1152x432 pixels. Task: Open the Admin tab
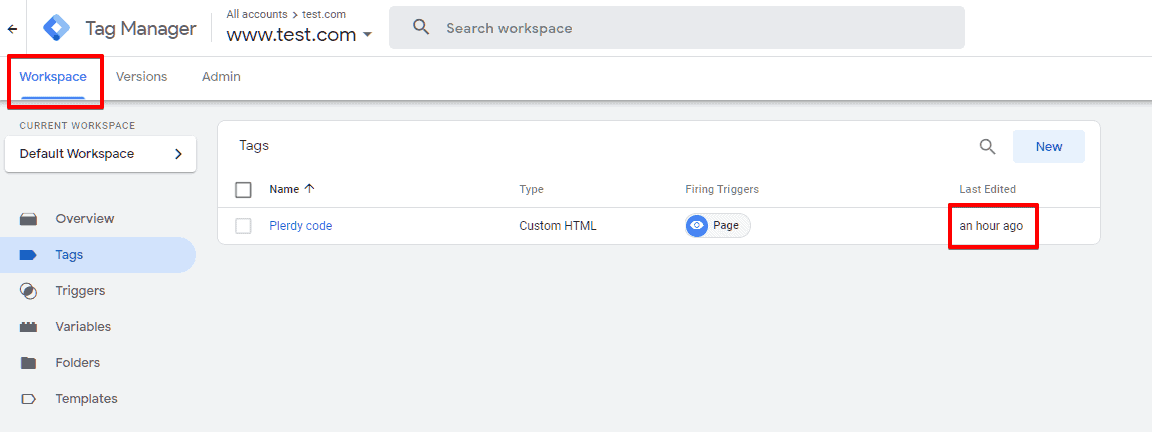click(221, 76)
